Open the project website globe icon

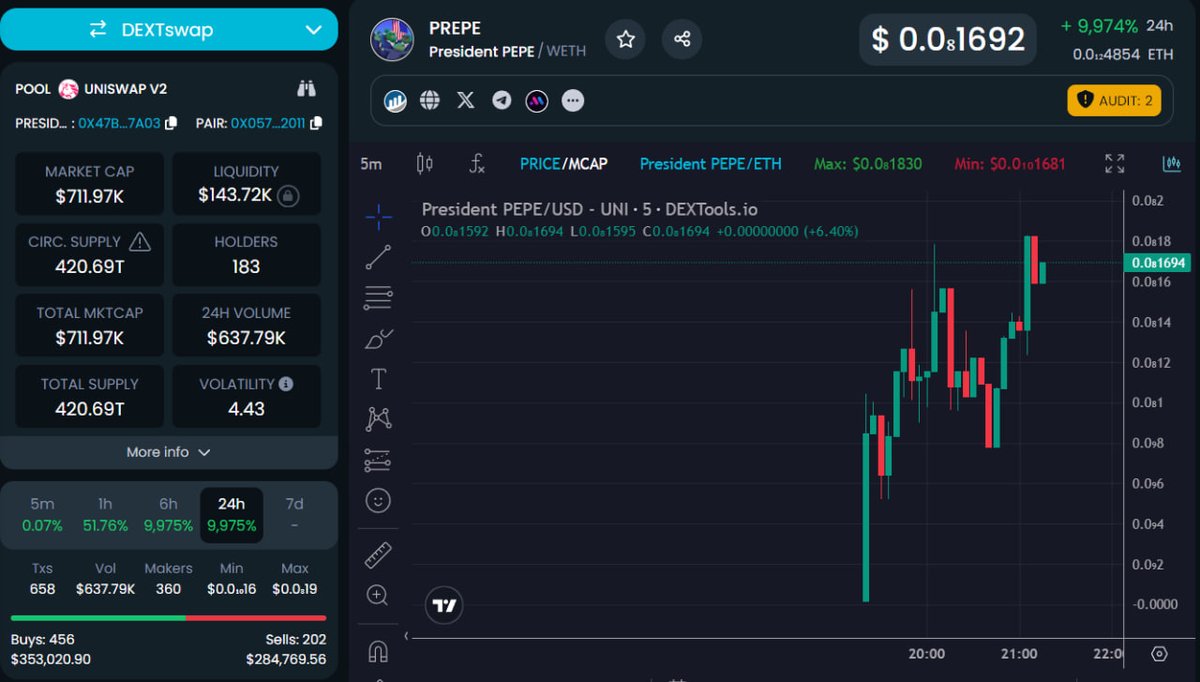(430, 100)
